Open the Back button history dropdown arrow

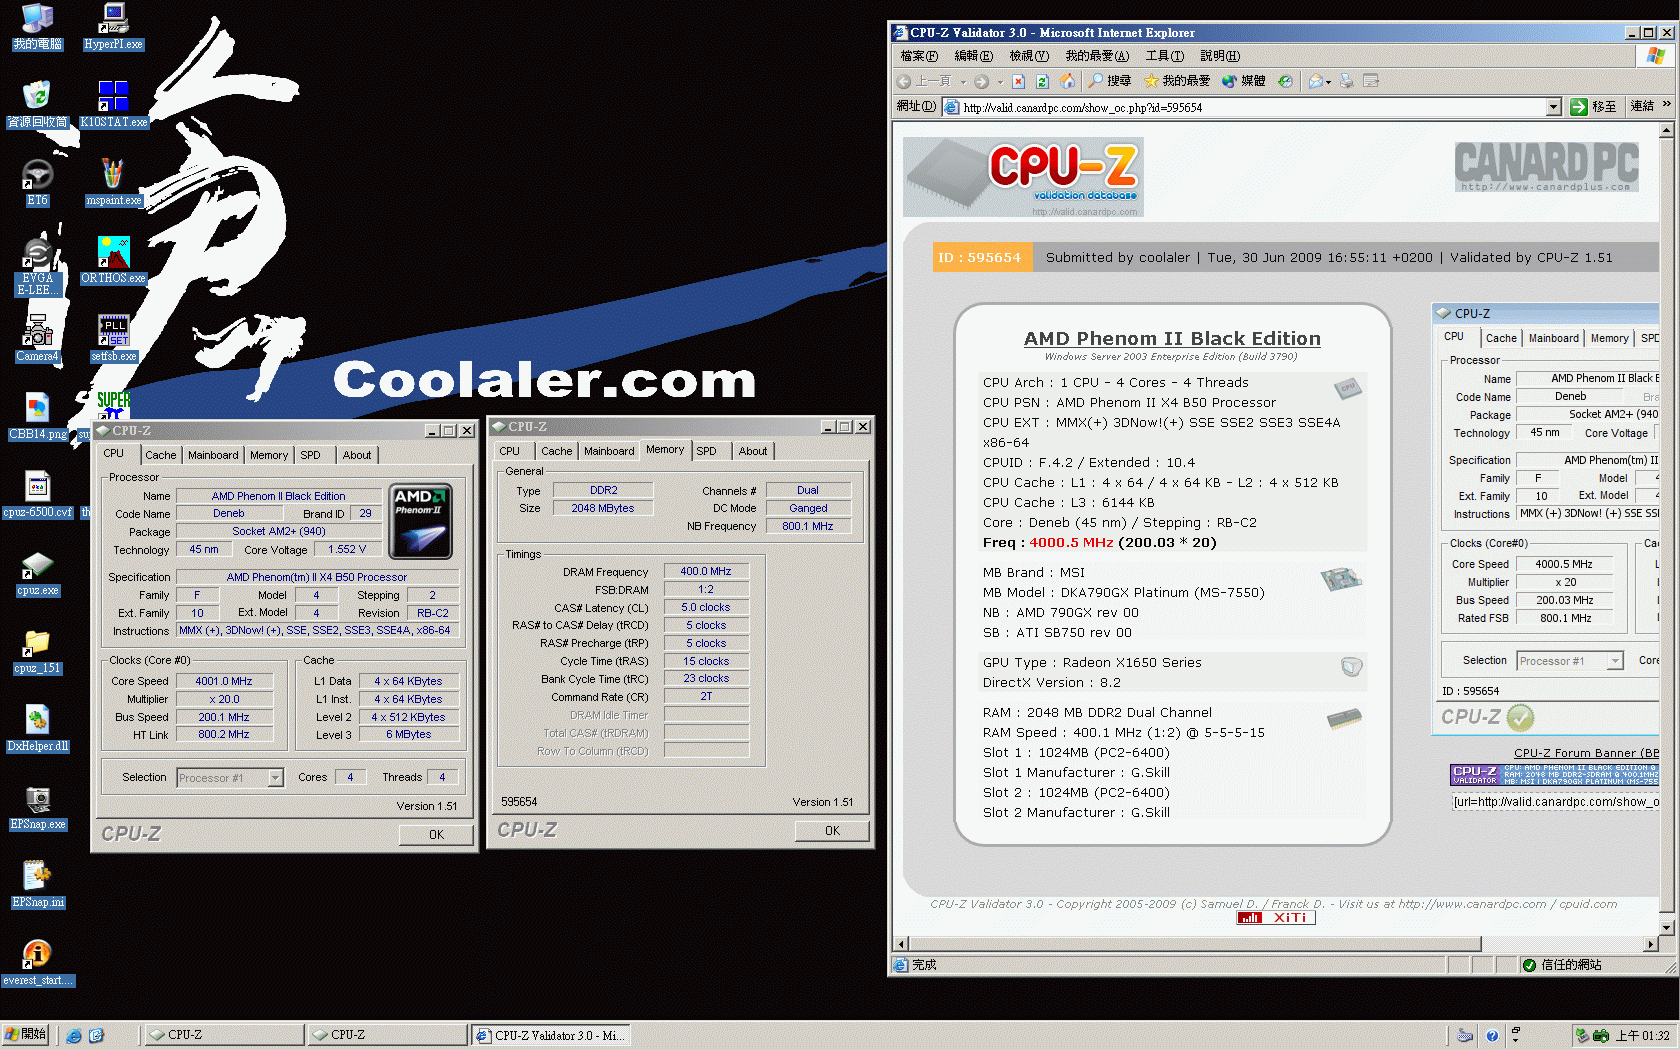(963, 82)
